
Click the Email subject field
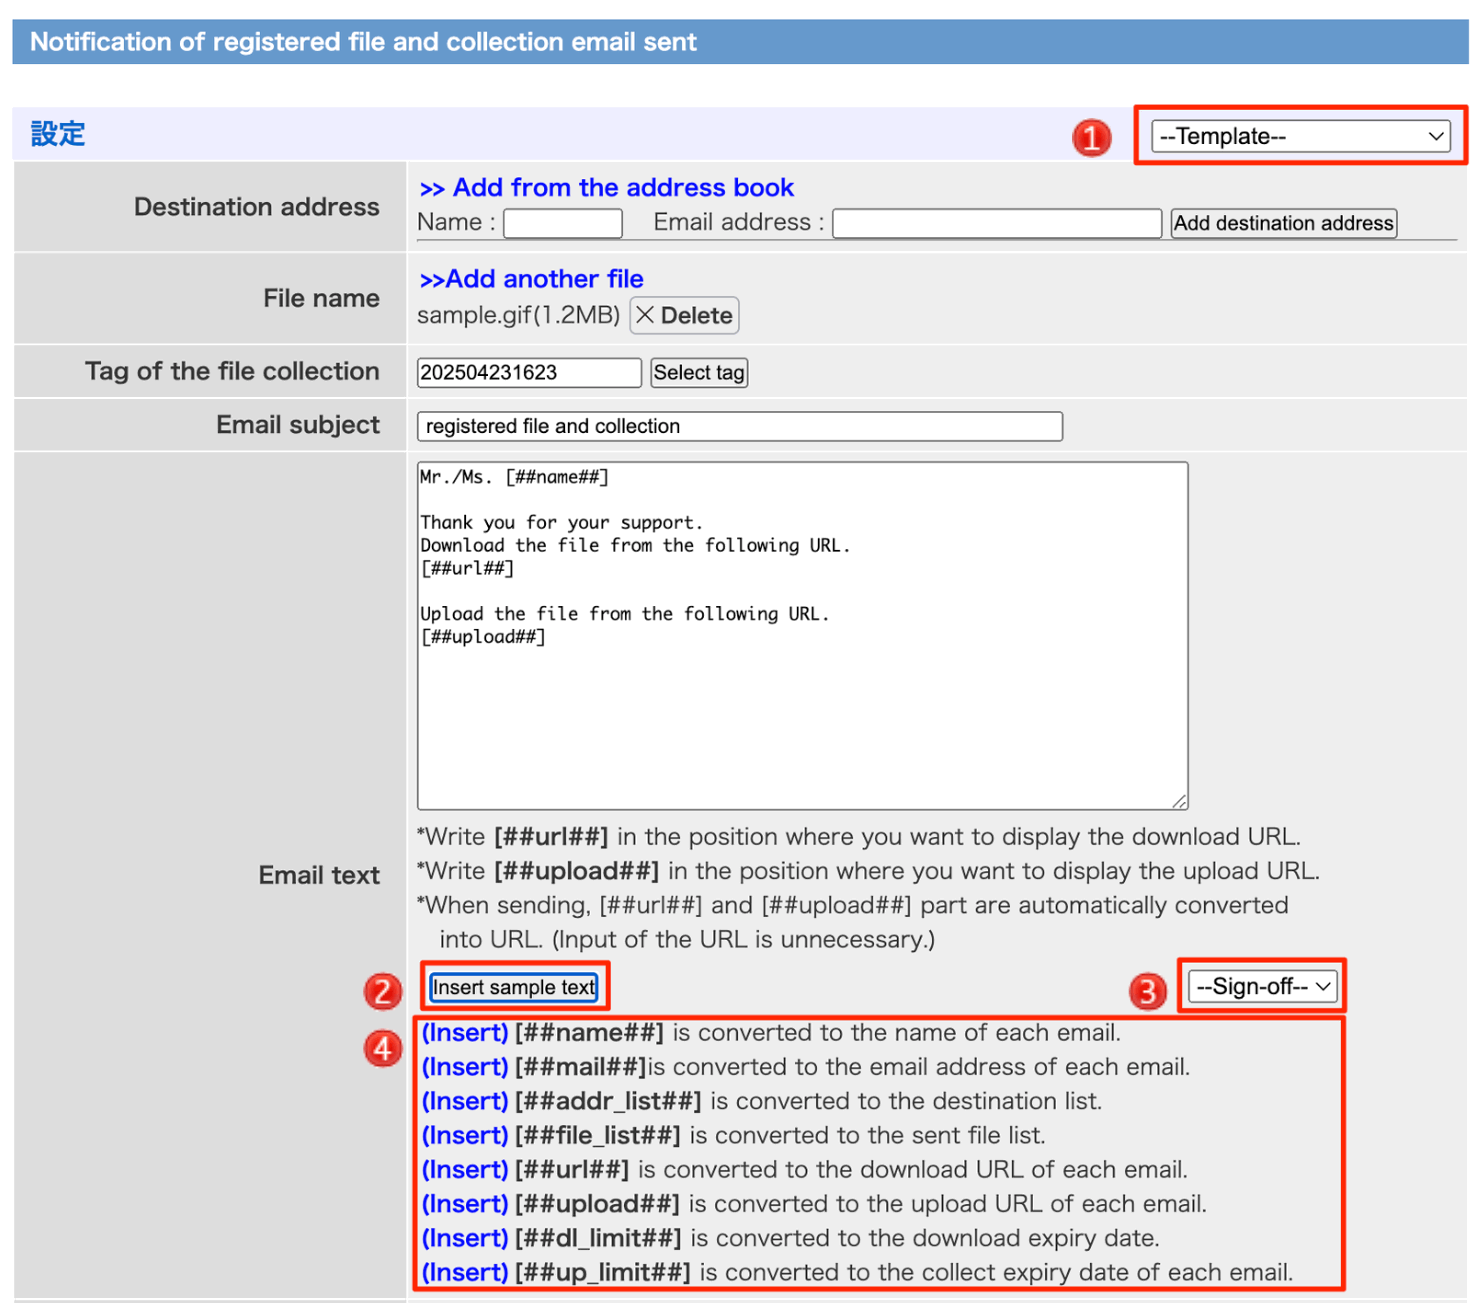[739, 427]
